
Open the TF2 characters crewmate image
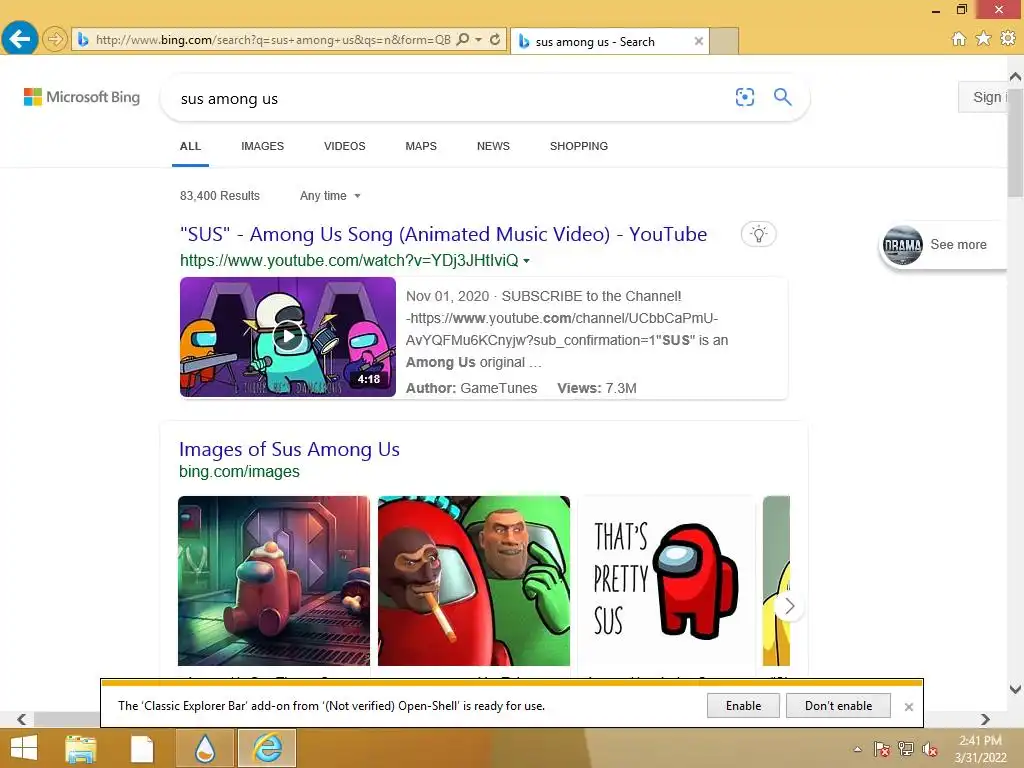click(473, 581)
